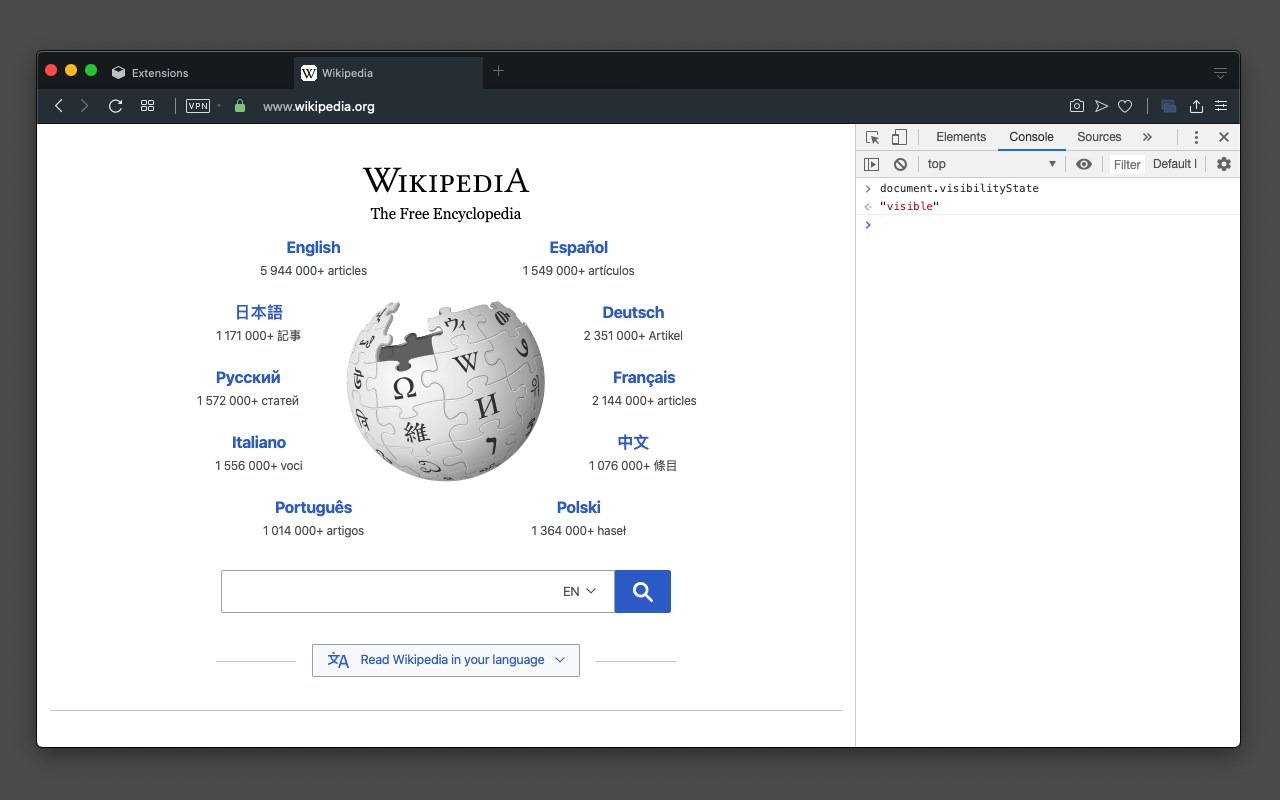Click the Wikipedia wordmark heading
The width and height of the screenshot is (1280, 800).
[x=446, y=181]
